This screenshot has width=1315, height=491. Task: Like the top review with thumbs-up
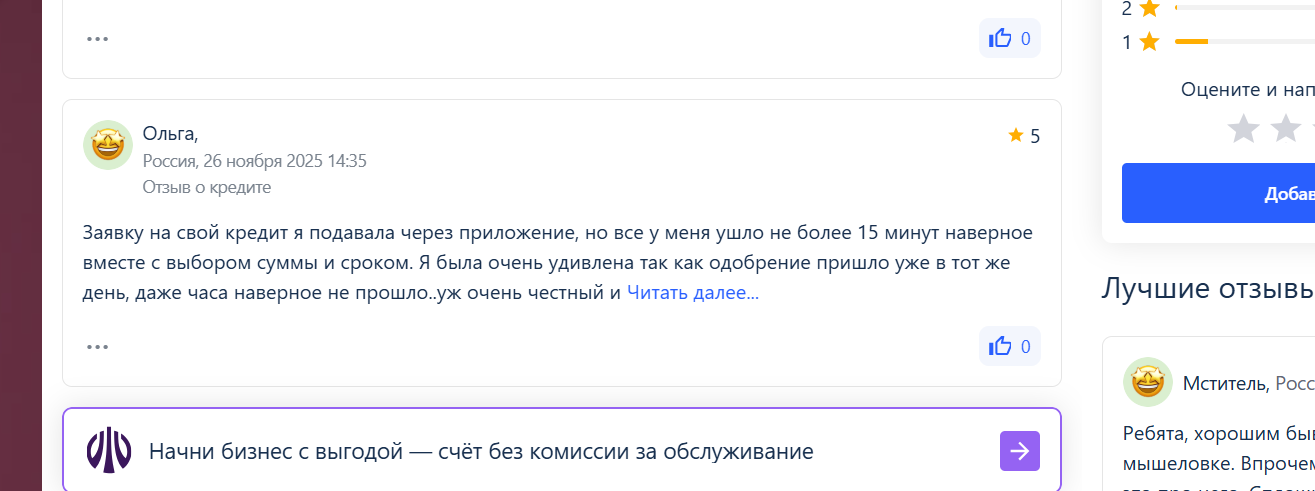(1009, 39)
